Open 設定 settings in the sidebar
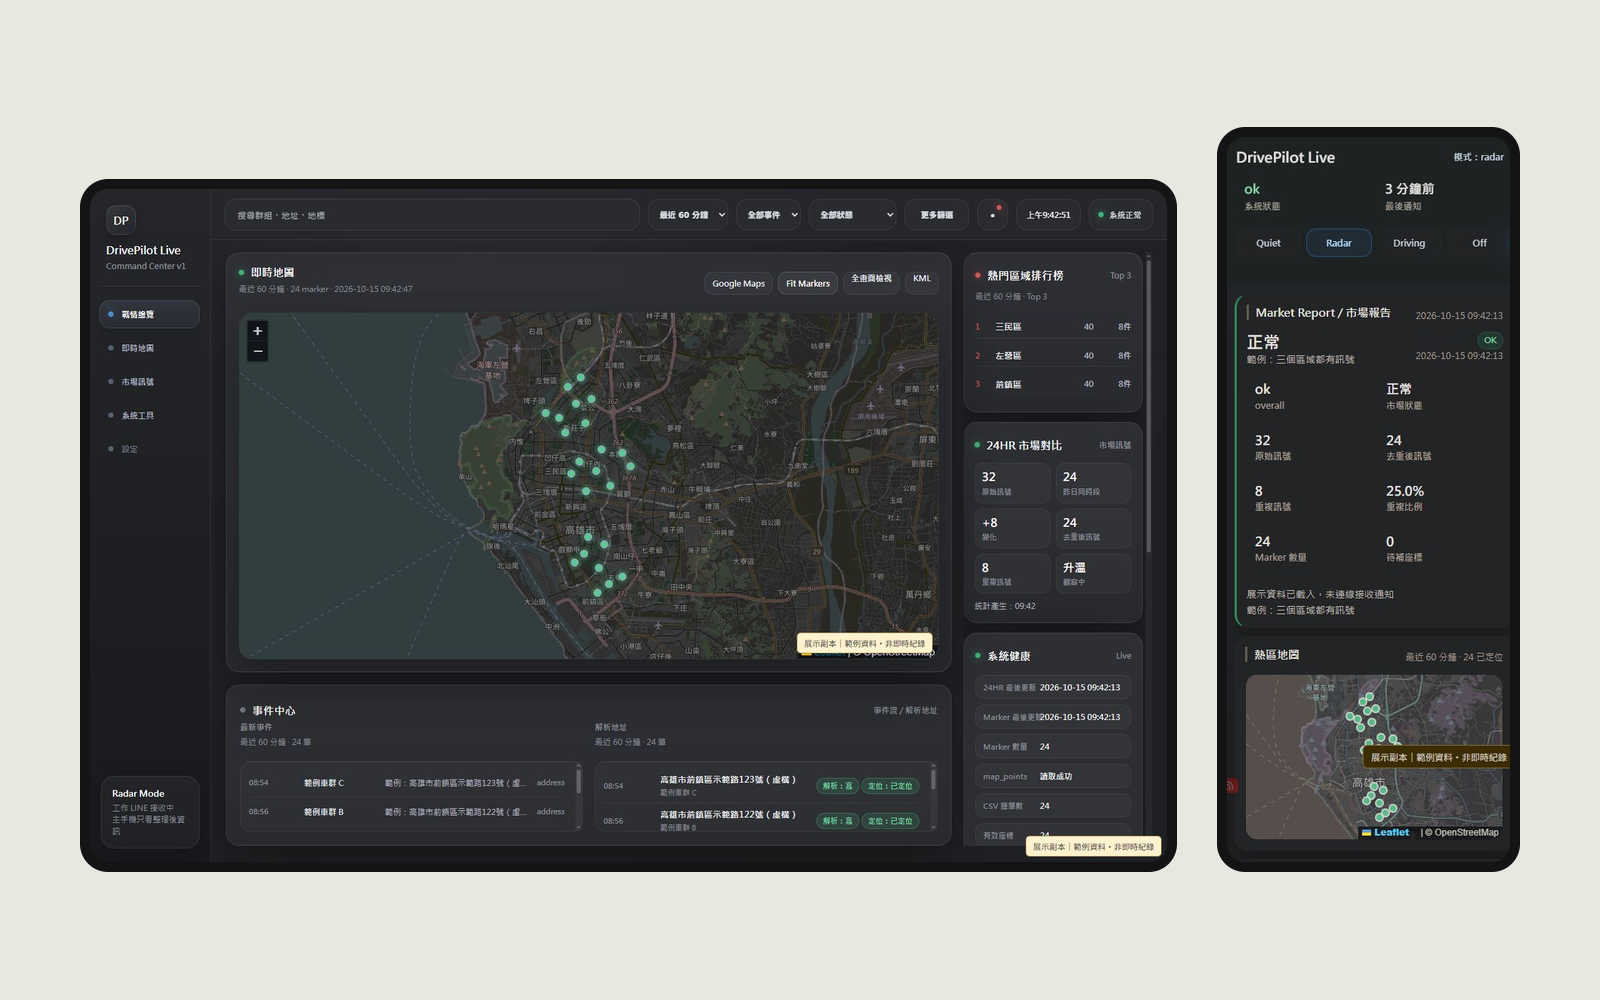The image size is (1600, 1000). coord(149,449)
